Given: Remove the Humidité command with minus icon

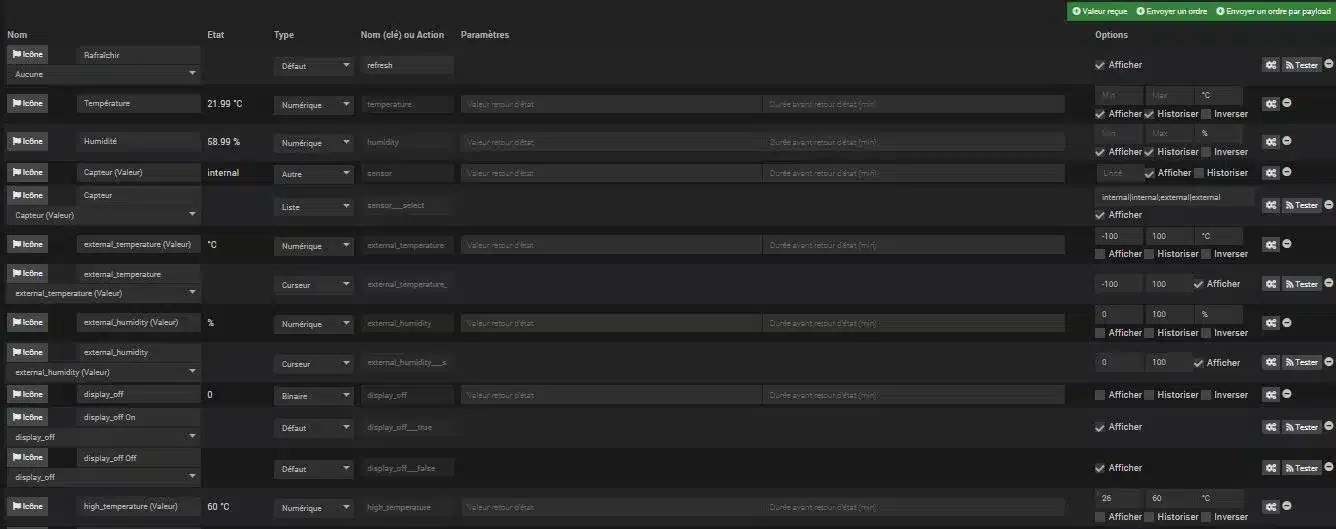Looking at the screenshot, I should pos(1287,141).
